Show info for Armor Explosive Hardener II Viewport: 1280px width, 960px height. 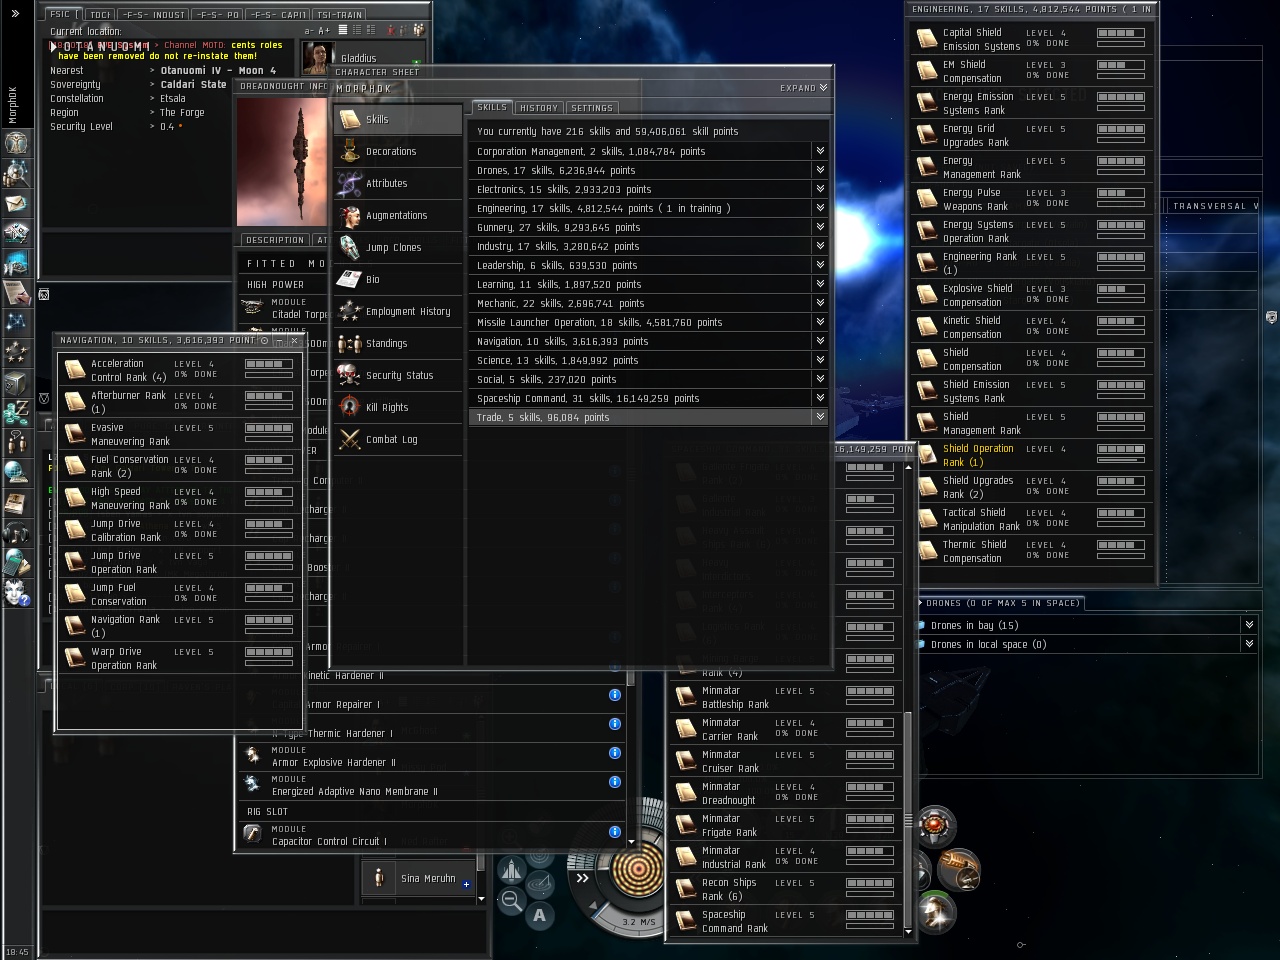point(615,753)
